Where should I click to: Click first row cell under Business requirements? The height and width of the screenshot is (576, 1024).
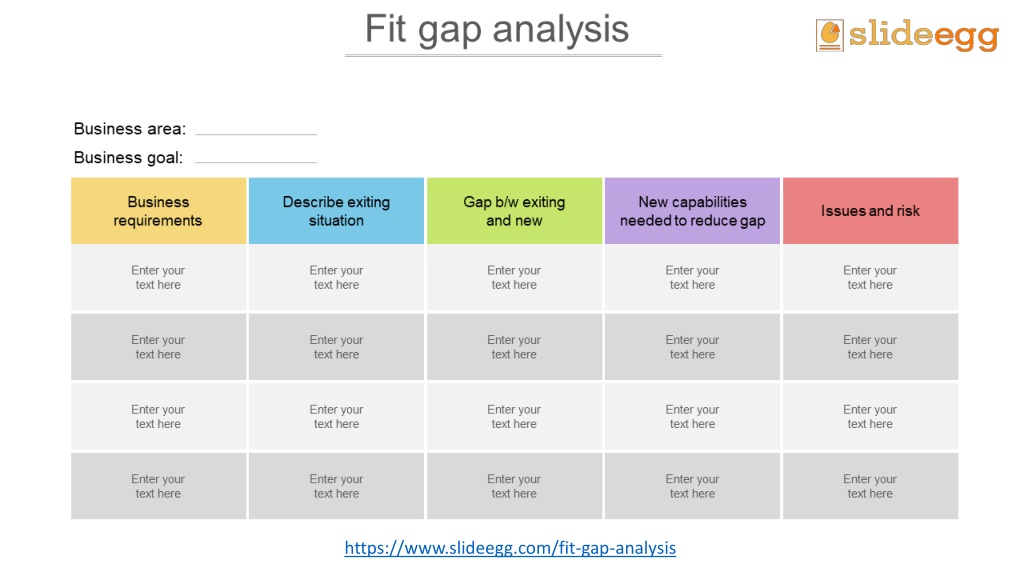coord(159,278)
